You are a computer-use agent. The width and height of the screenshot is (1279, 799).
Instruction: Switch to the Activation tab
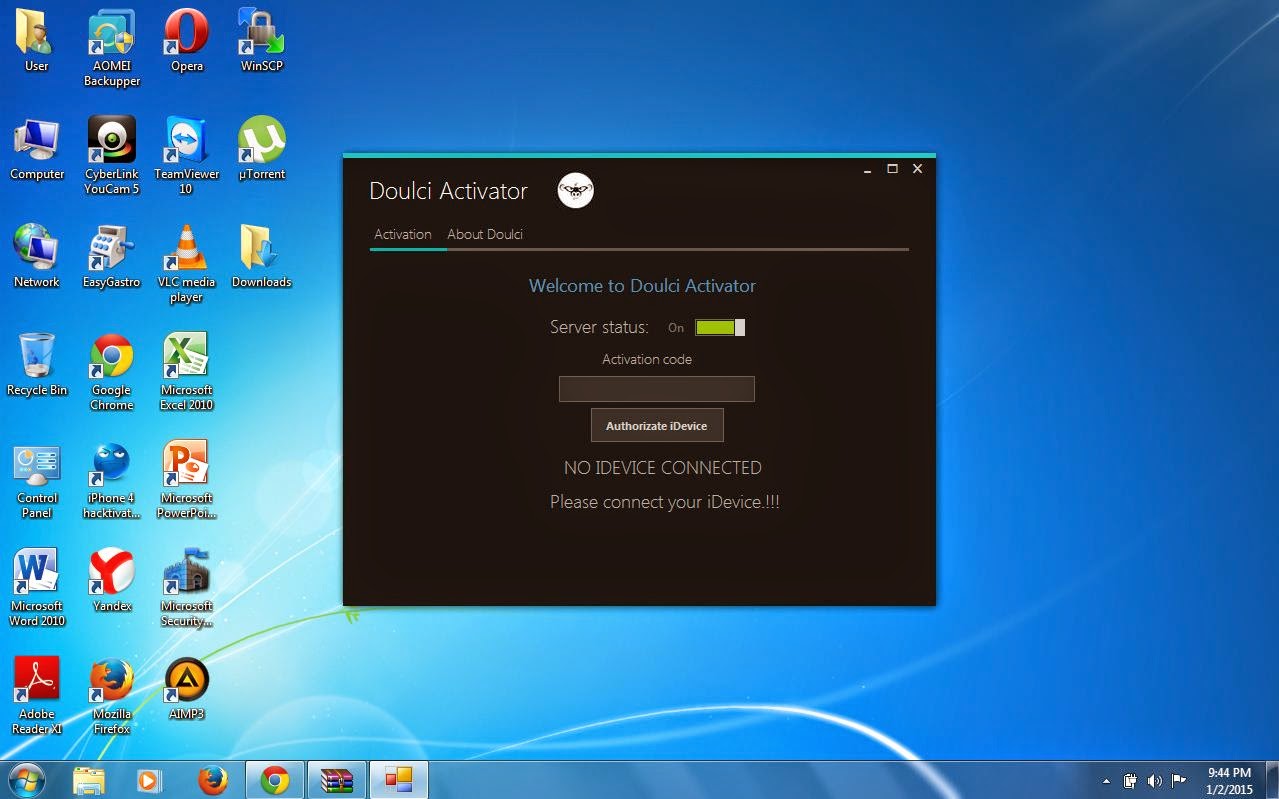point(403,234)
